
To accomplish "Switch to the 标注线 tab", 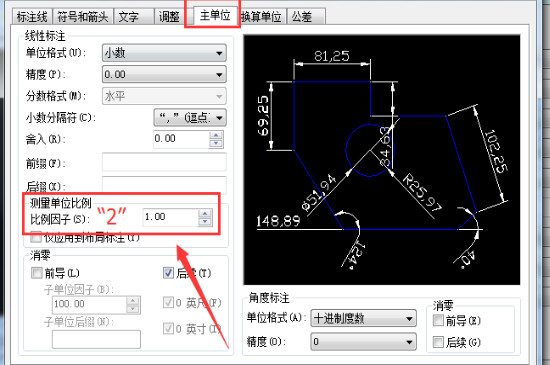I will coord(32,16).
